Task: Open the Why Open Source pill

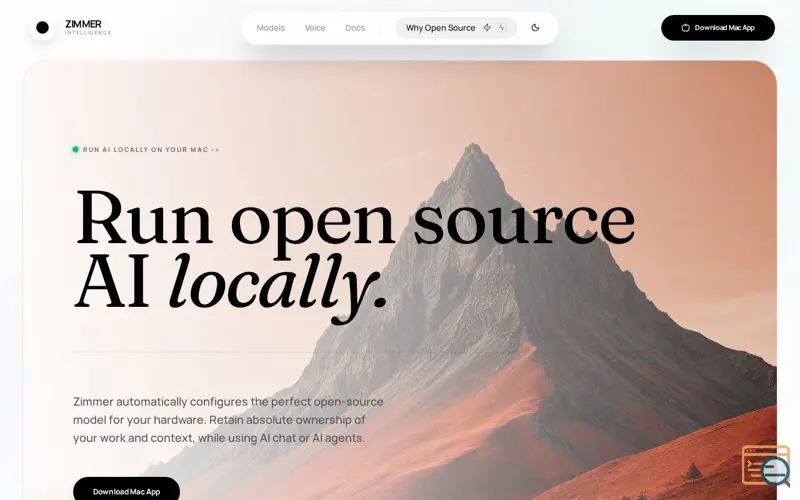Action: point(456,28)
